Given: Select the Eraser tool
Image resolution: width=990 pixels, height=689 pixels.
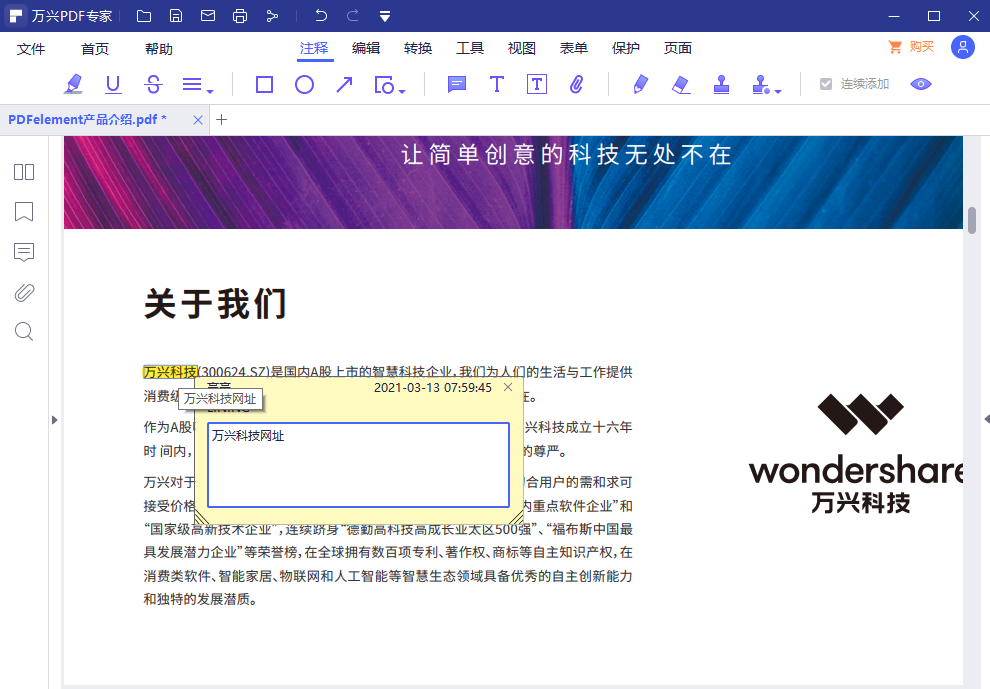Looking at the screenshot, I should (681, 84).
